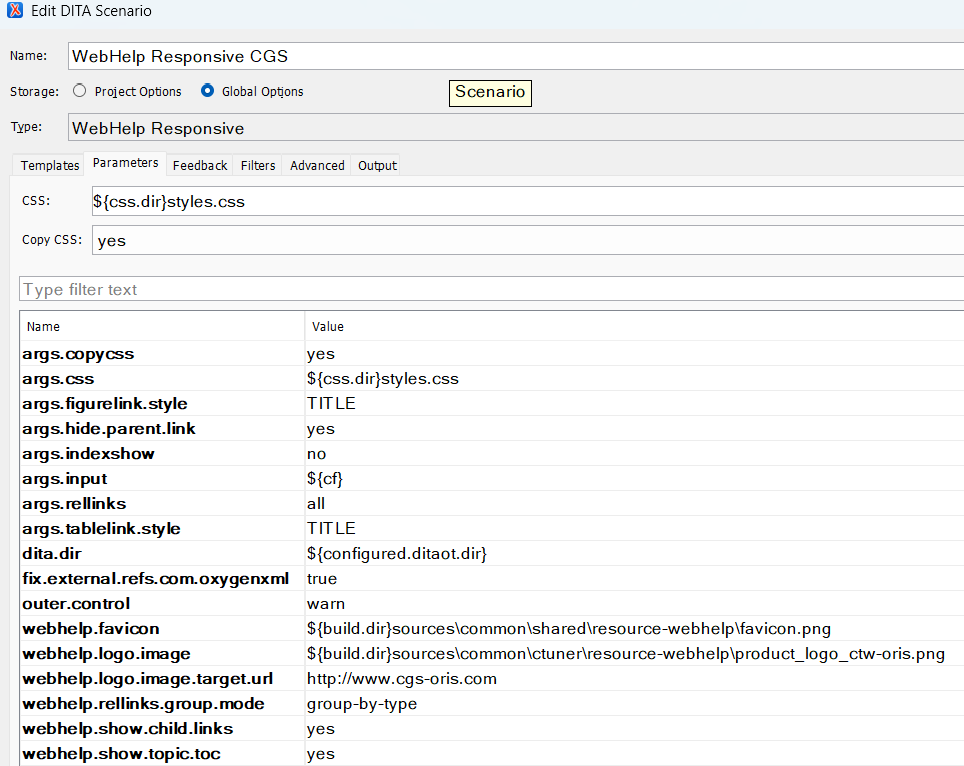Click the TITLE value of args.tablelink.style
Viewport: 964px width, 766px height.
331,529
